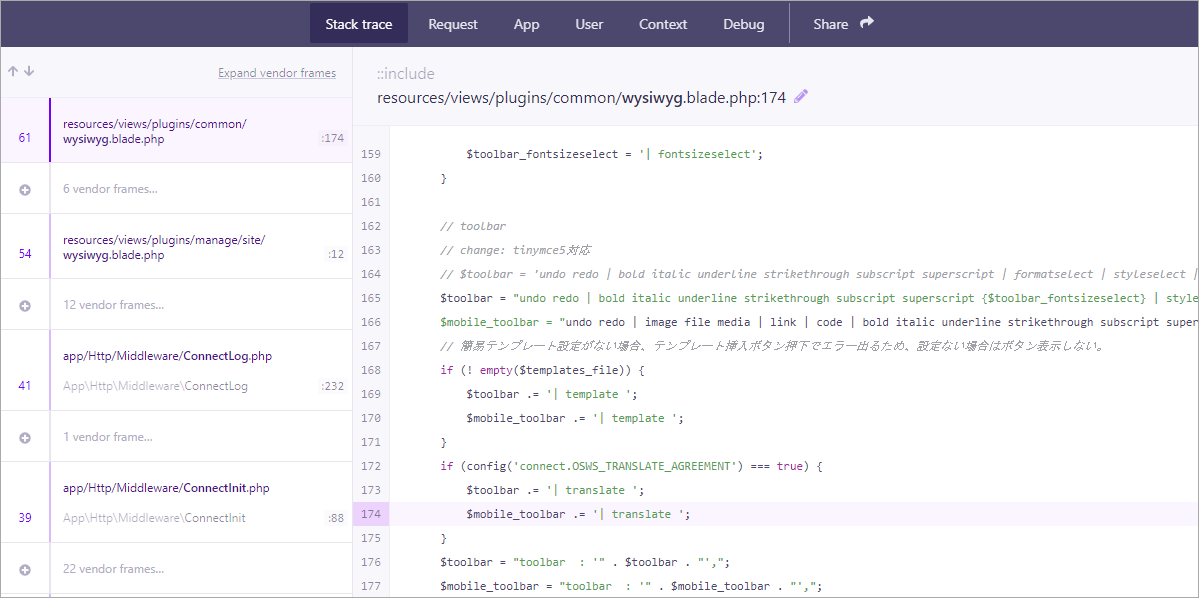Expand the 6 hidden vendor frames
This screenshot has width=1199, height=598.
tap(109, 187)
